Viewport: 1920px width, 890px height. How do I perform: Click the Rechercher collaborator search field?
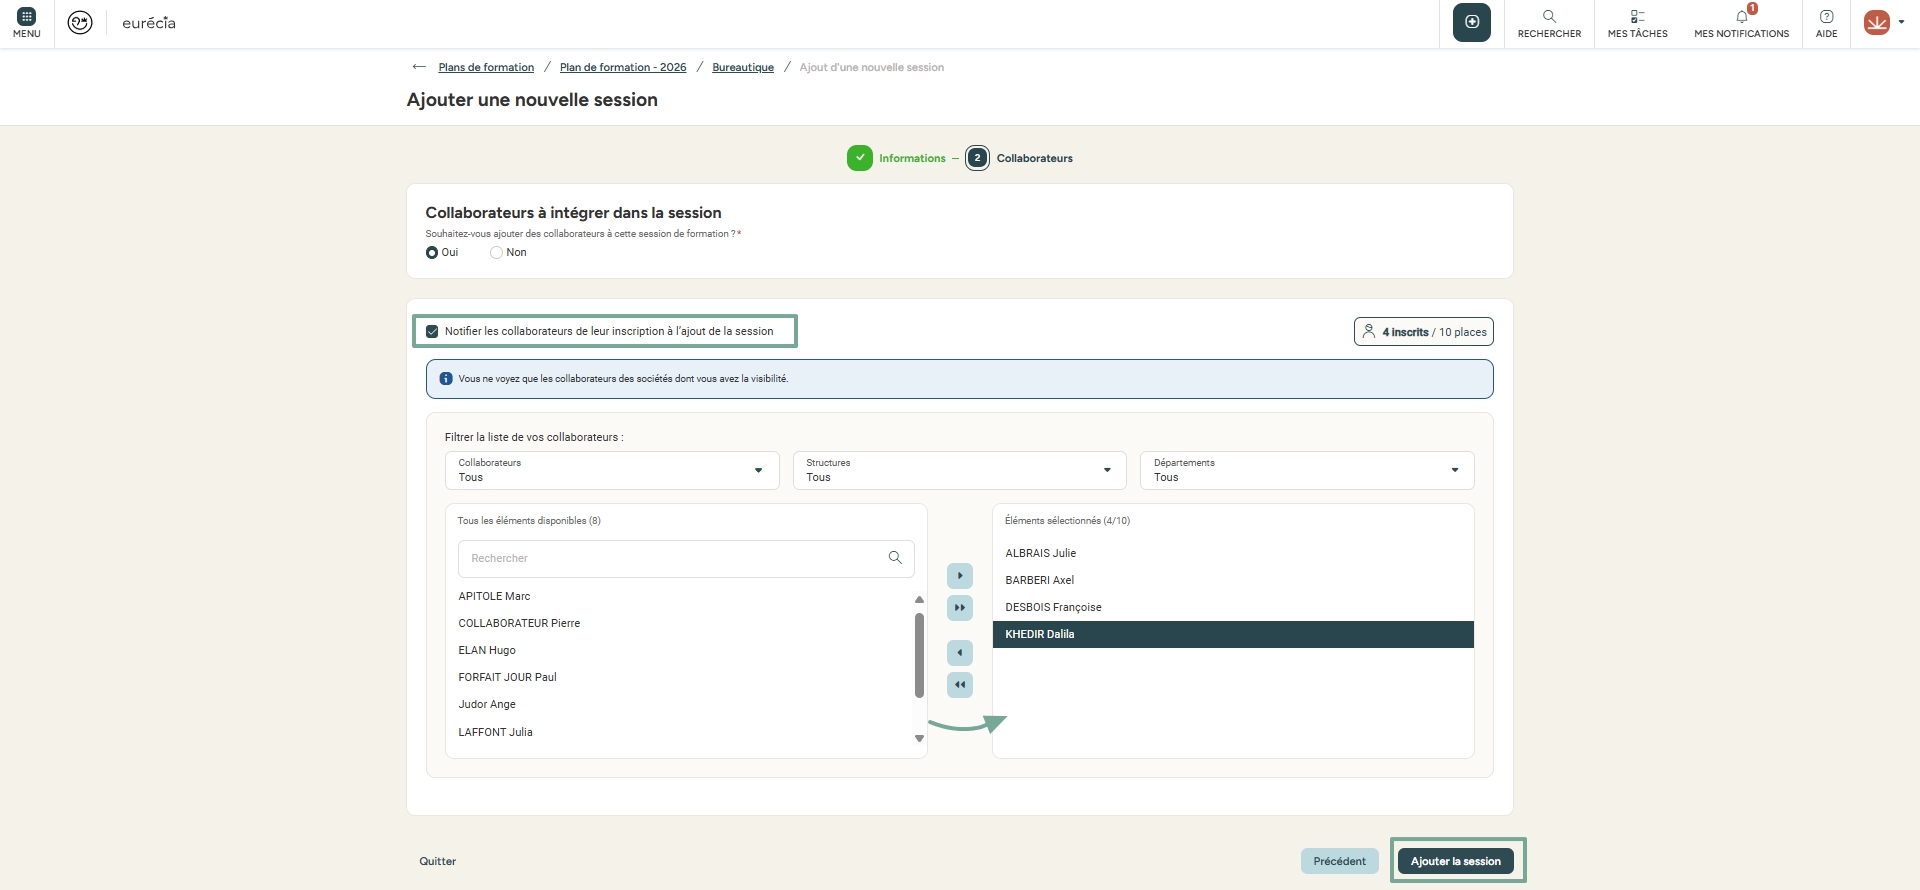675,559
